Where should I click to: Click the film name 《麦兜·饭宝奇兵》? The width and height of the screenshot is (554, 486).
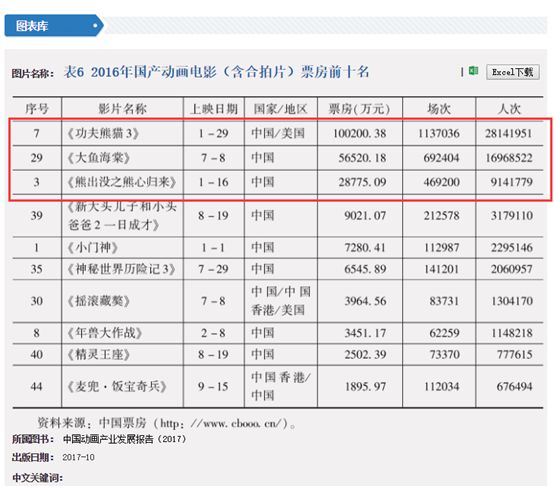[117, 386]
